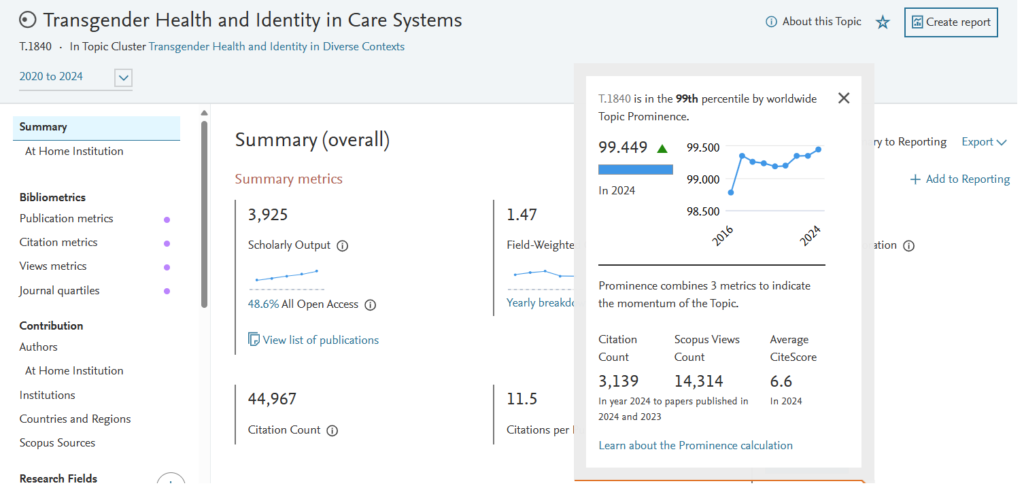Click info icon next to Scholarly Output
Viewport: 1024px width, 490px height.
point(342,246)
